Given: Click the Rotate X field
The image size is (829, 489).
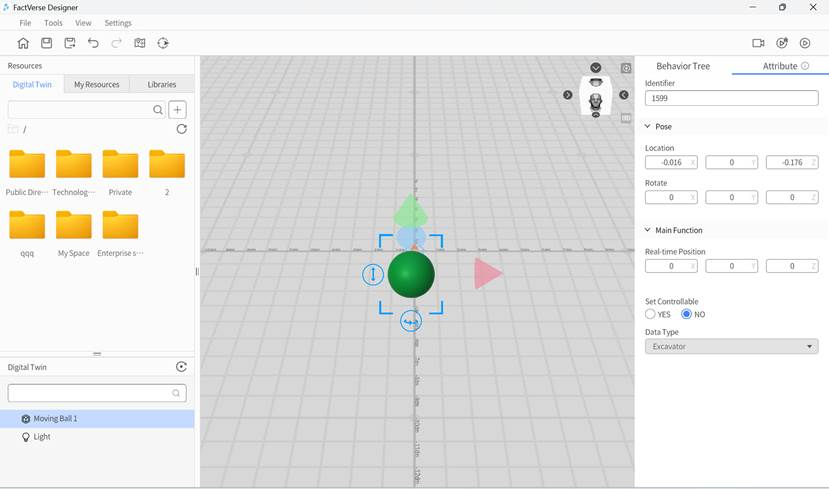Looking at the screenshot, I should coord(671,197).
